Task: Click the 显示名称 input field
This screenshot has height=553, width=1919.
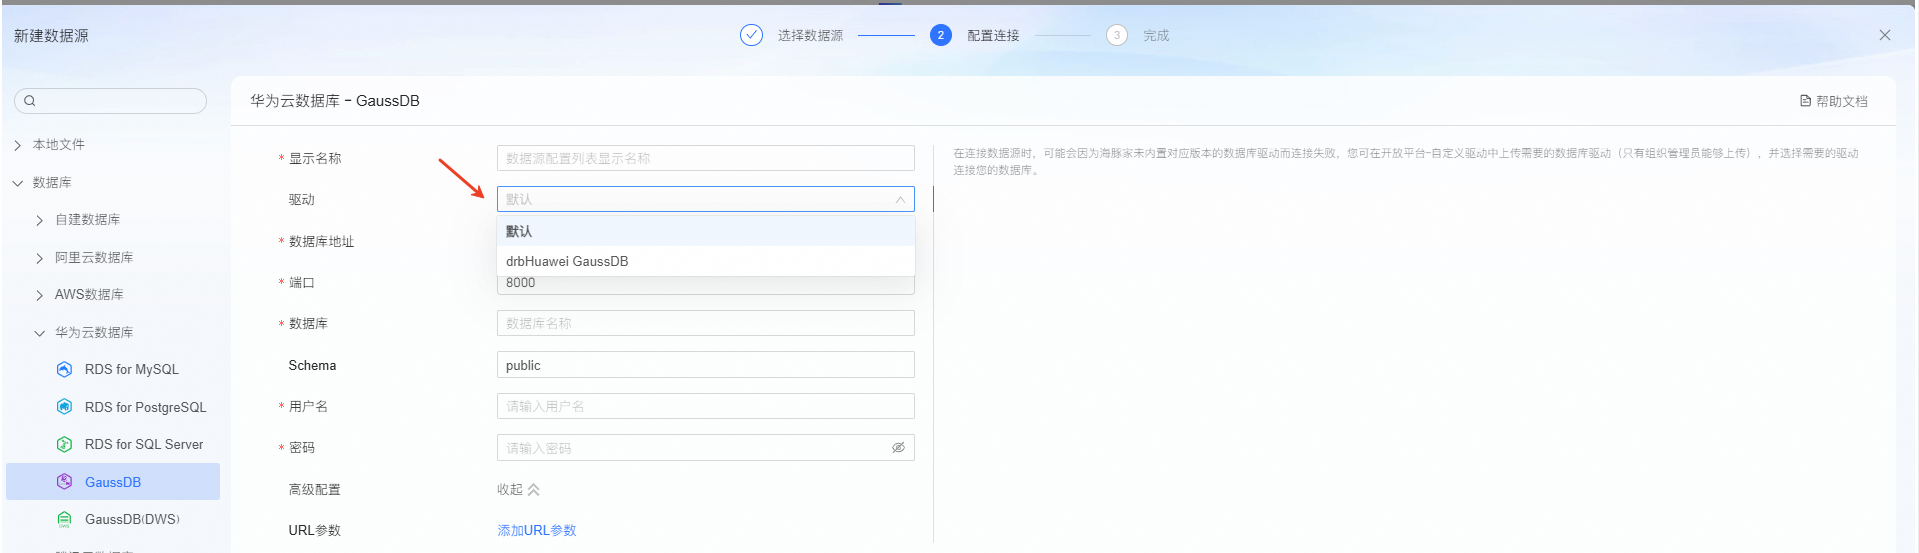Action: pyautogui.click(x=706, y=158)
